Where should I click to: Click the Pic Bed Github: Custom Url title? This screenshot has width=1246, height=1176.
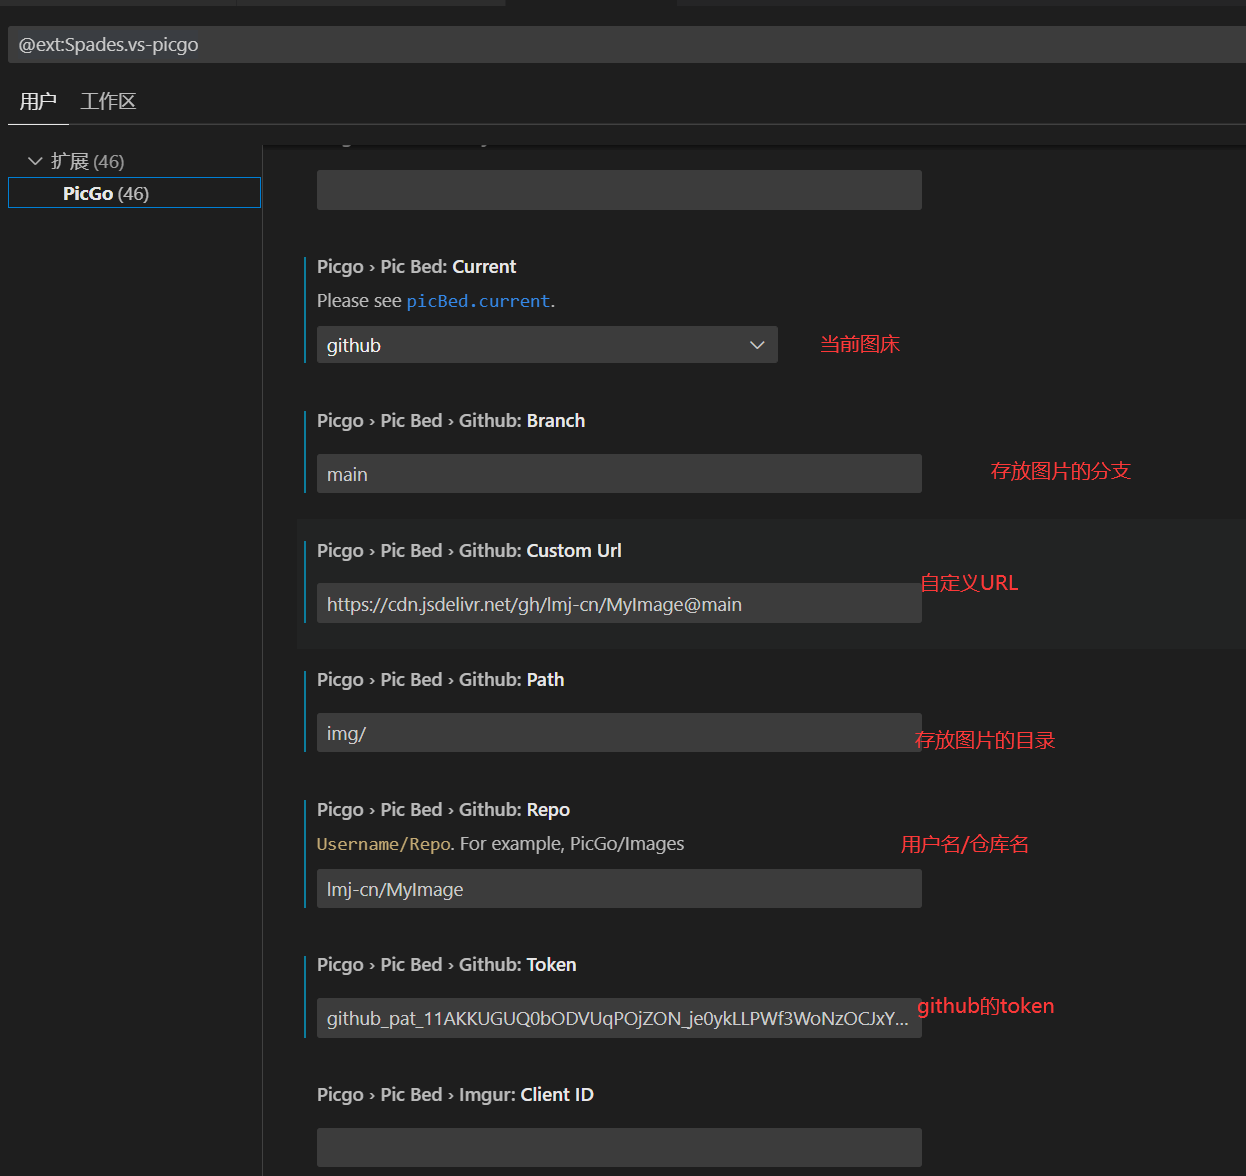tap(469, 551)
